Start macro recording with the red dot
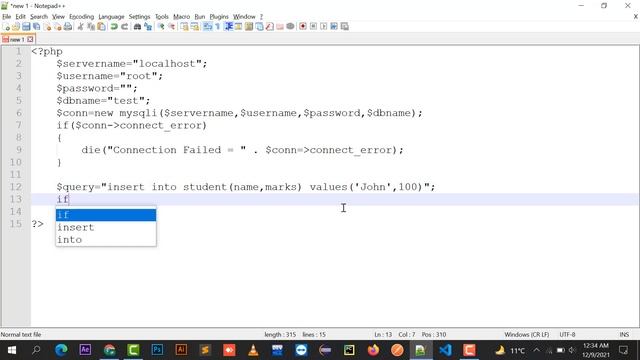640x360 pixels. point(303,27)
